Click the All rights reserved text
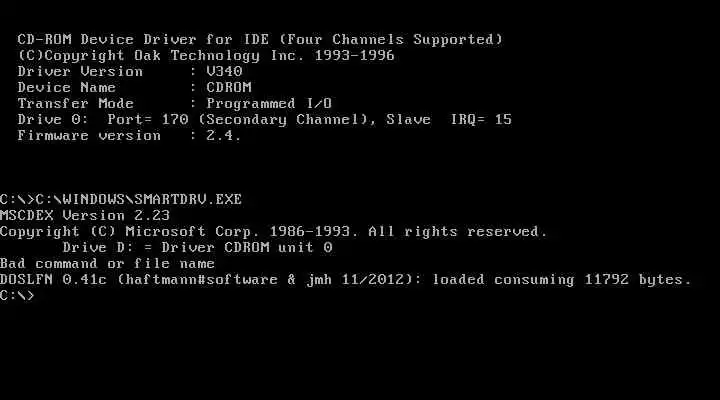 (457, 232)
